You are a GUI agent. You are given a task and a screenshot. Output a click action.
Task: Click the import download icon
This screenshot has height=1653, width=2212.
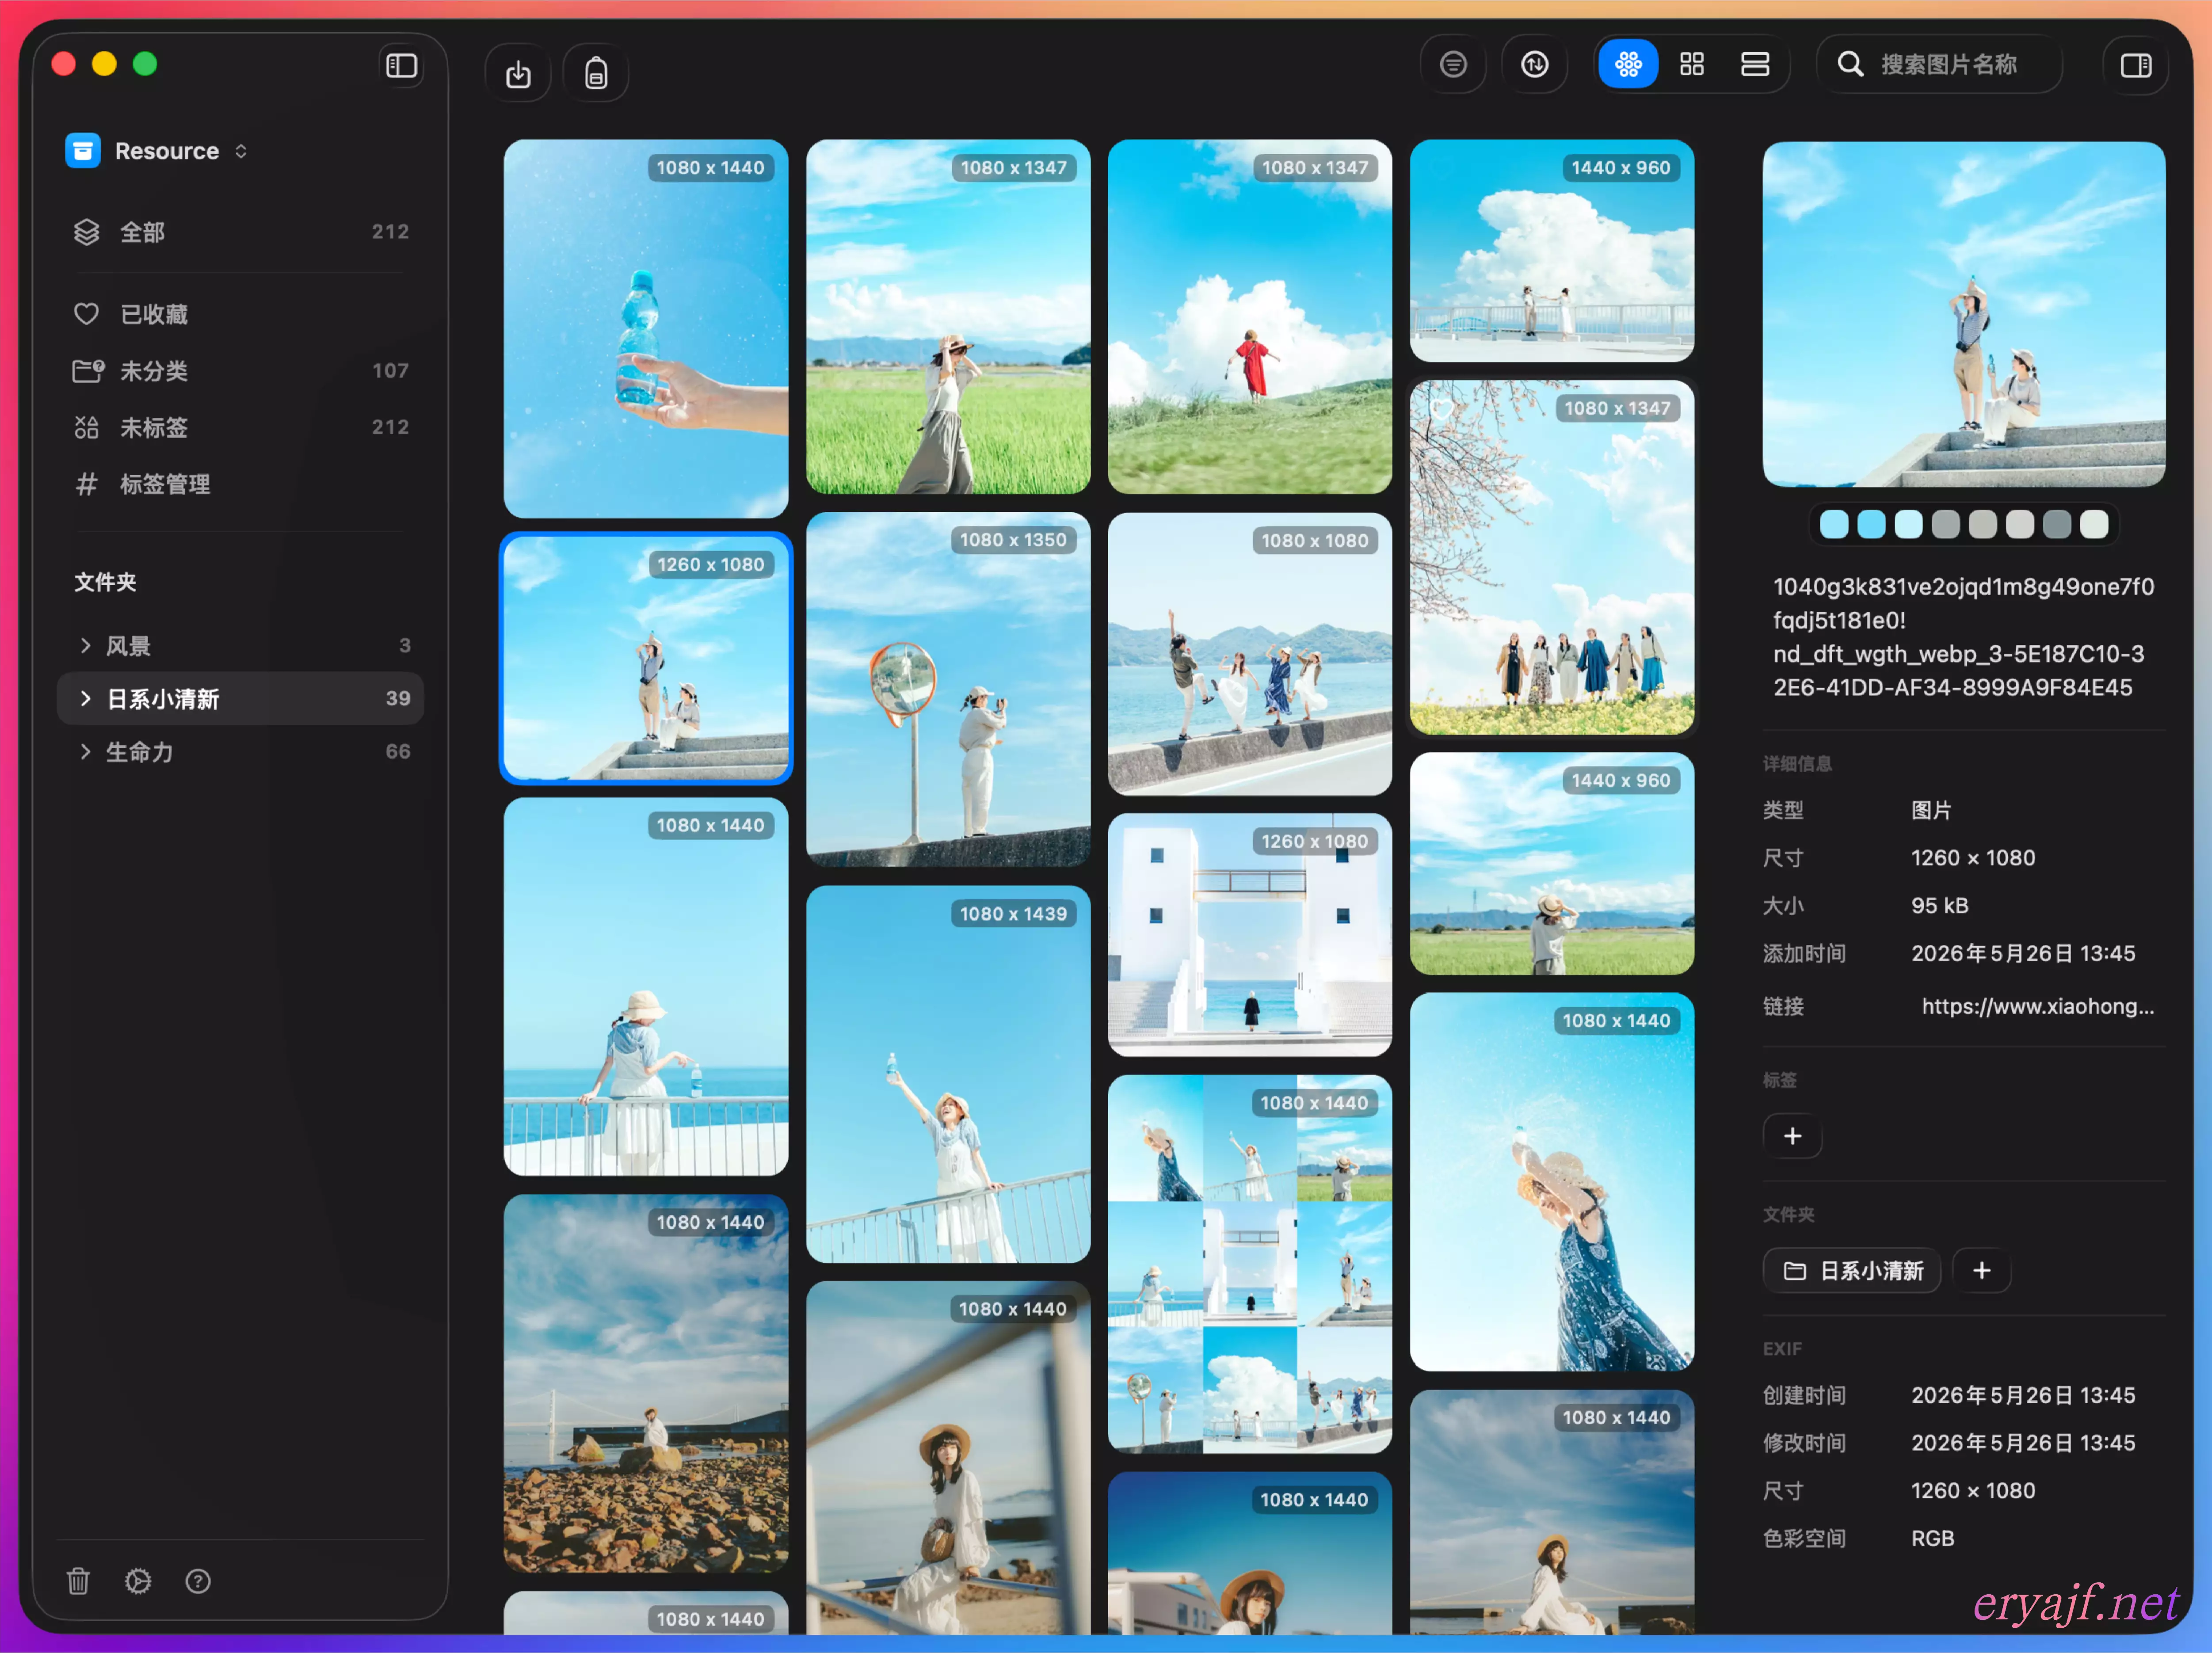[518, 74]
